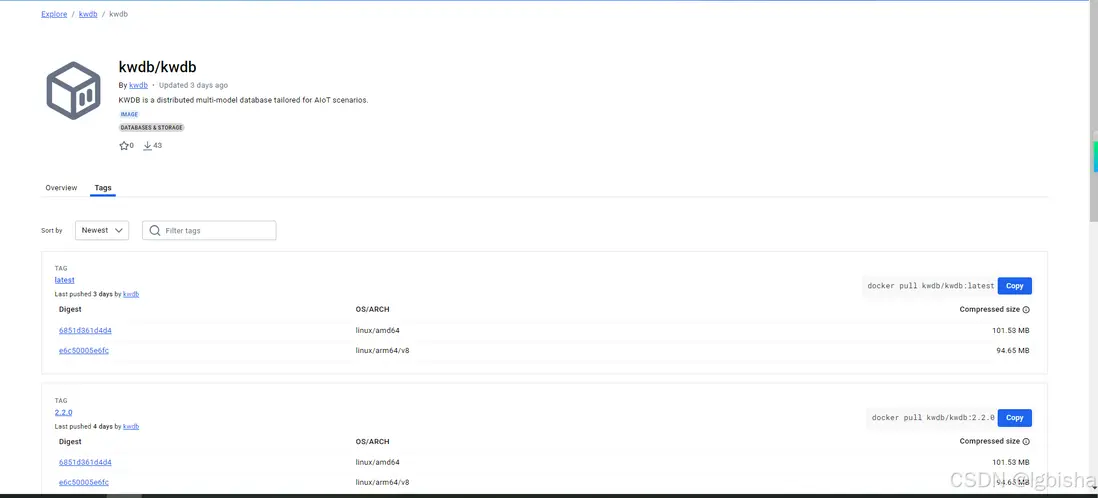Click the docker pull kwdb/kwdb:latest command text

click(931, 286)
